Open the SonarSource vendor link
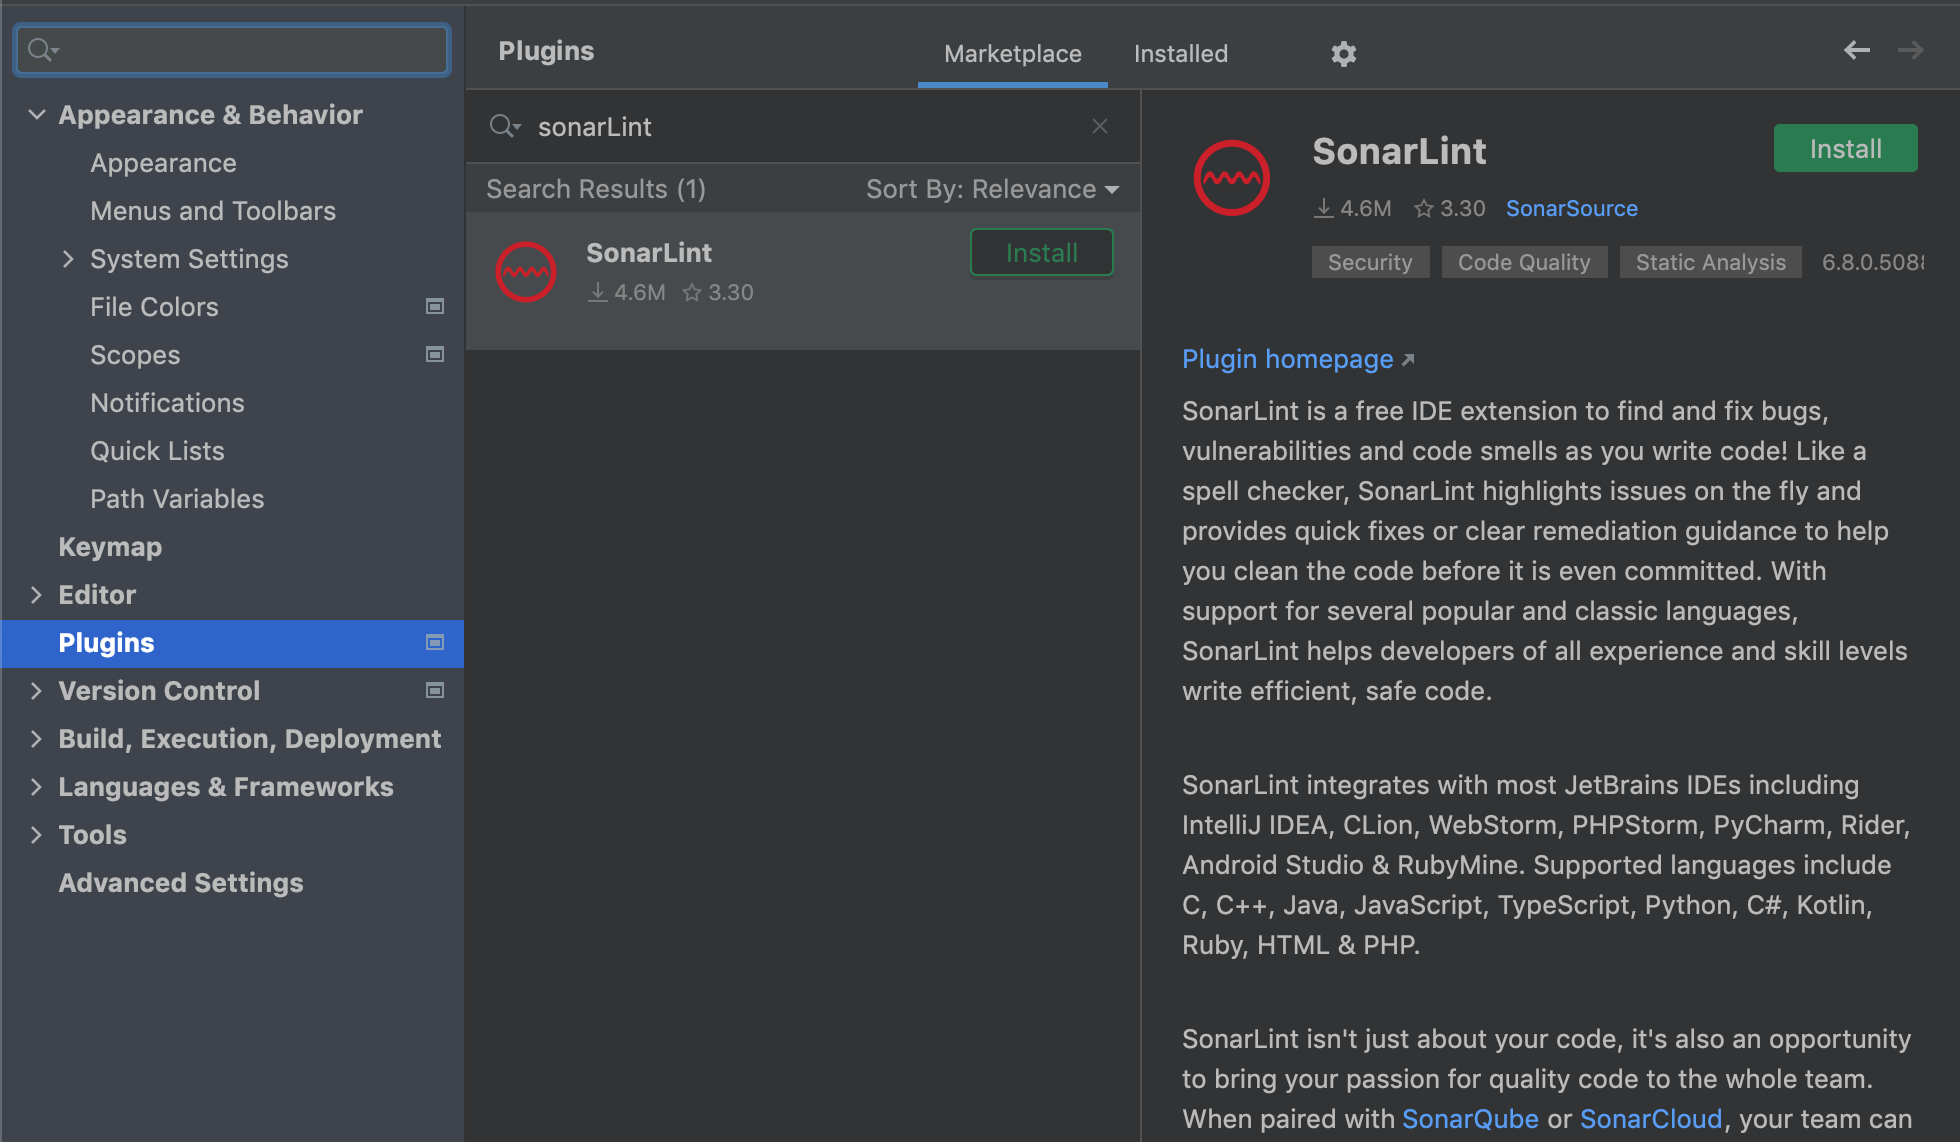The width and height of the screenshot is (1960, 1142). [1571, 208]
